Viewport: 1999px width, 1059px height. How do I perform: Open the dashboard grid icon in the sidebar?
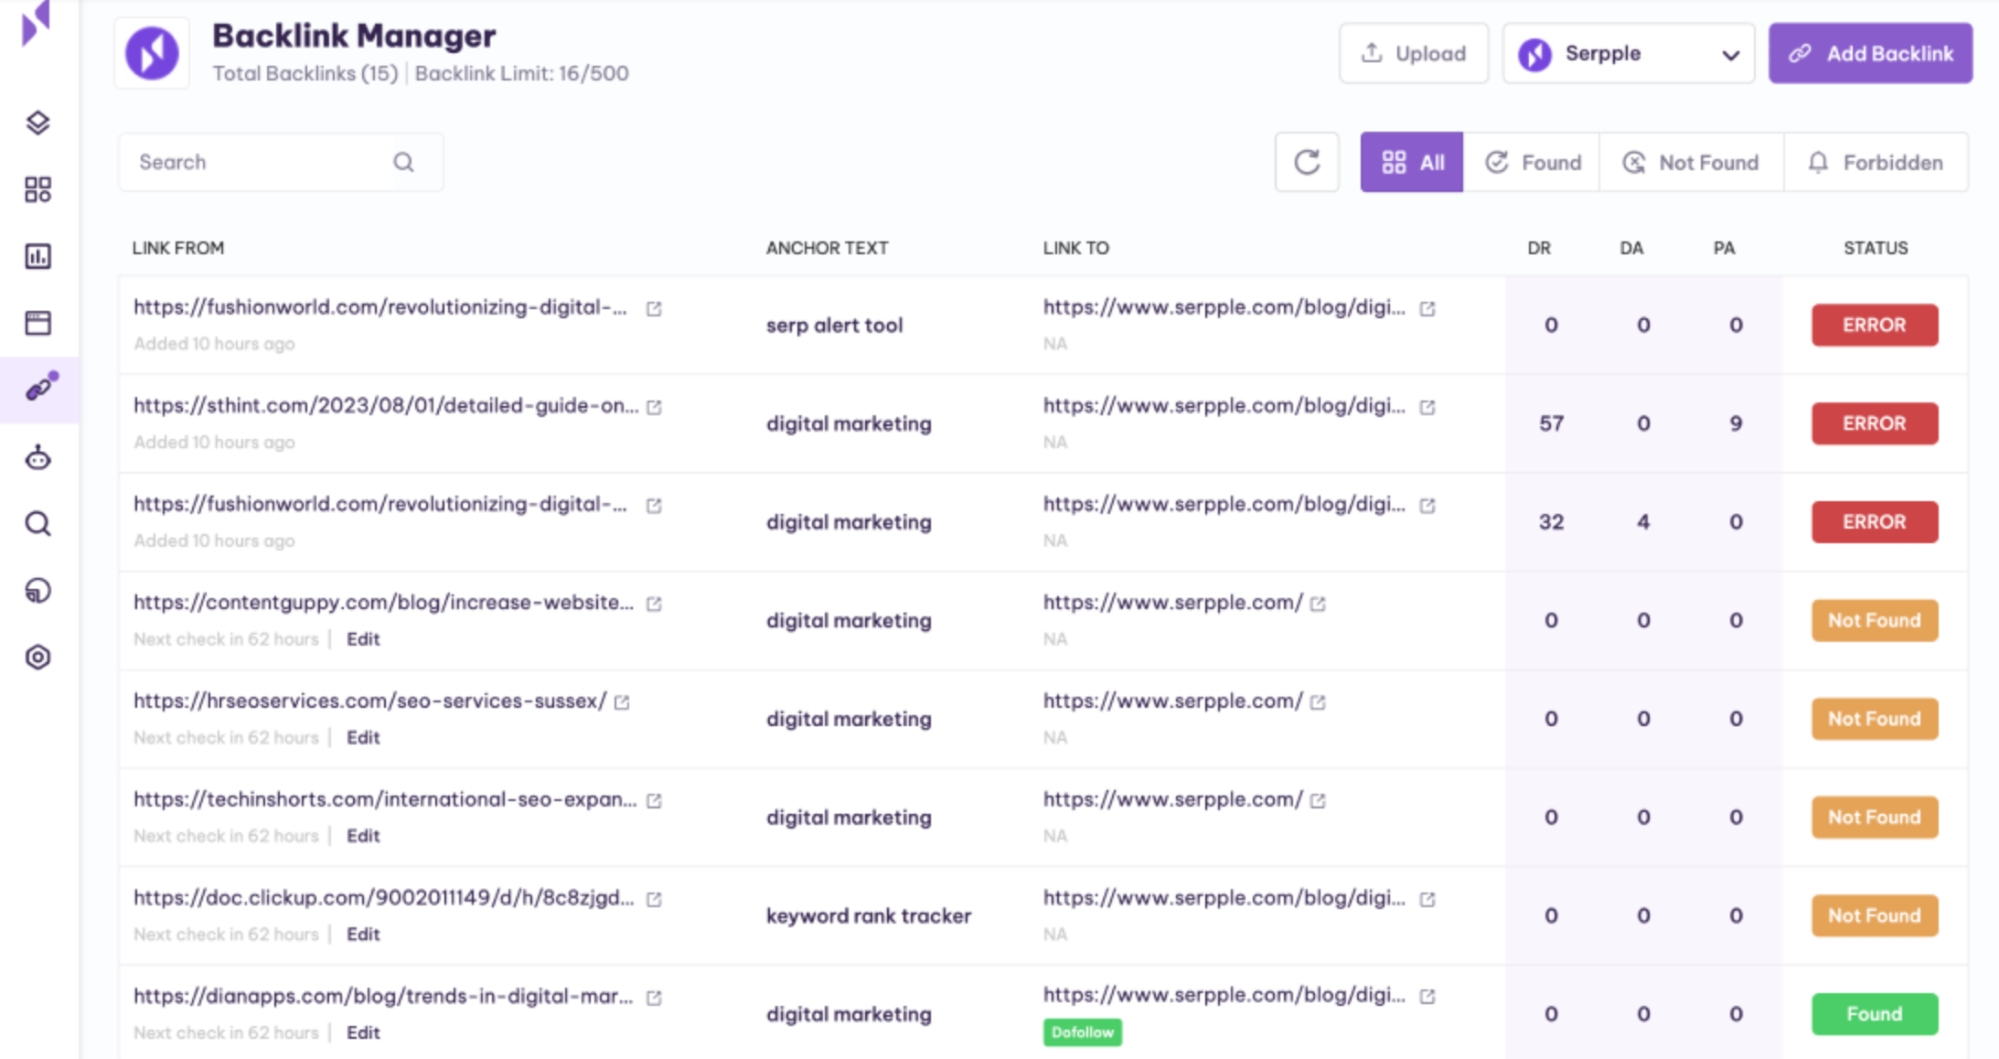point(38,190)
